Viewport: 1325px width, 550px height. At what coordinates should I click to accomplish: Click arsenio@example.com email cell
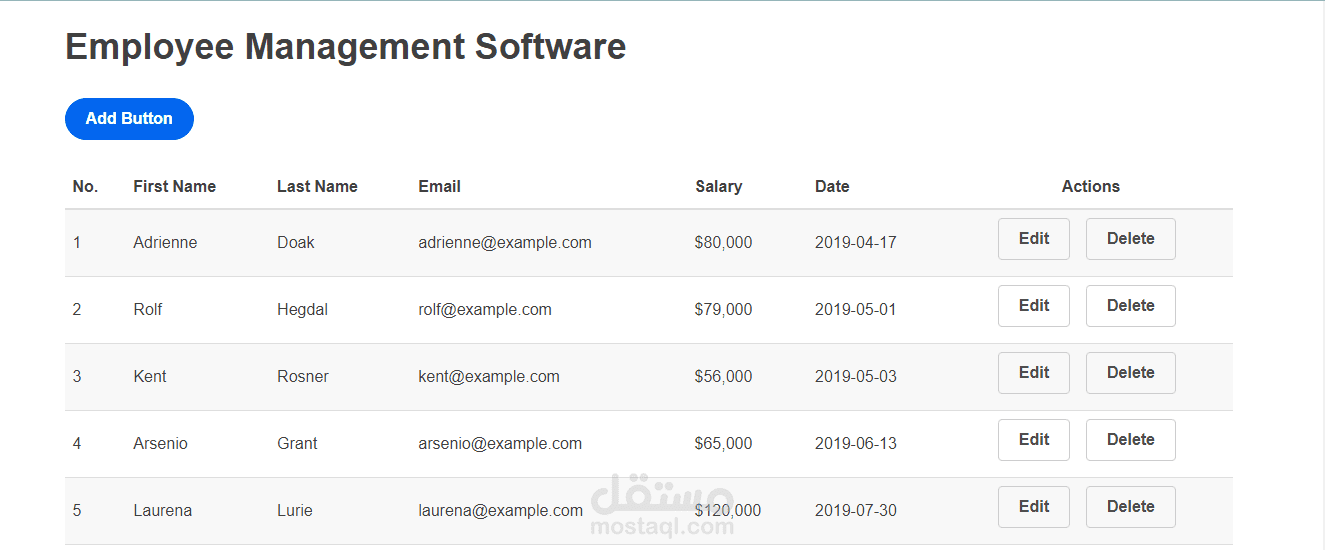click(500, 443)
